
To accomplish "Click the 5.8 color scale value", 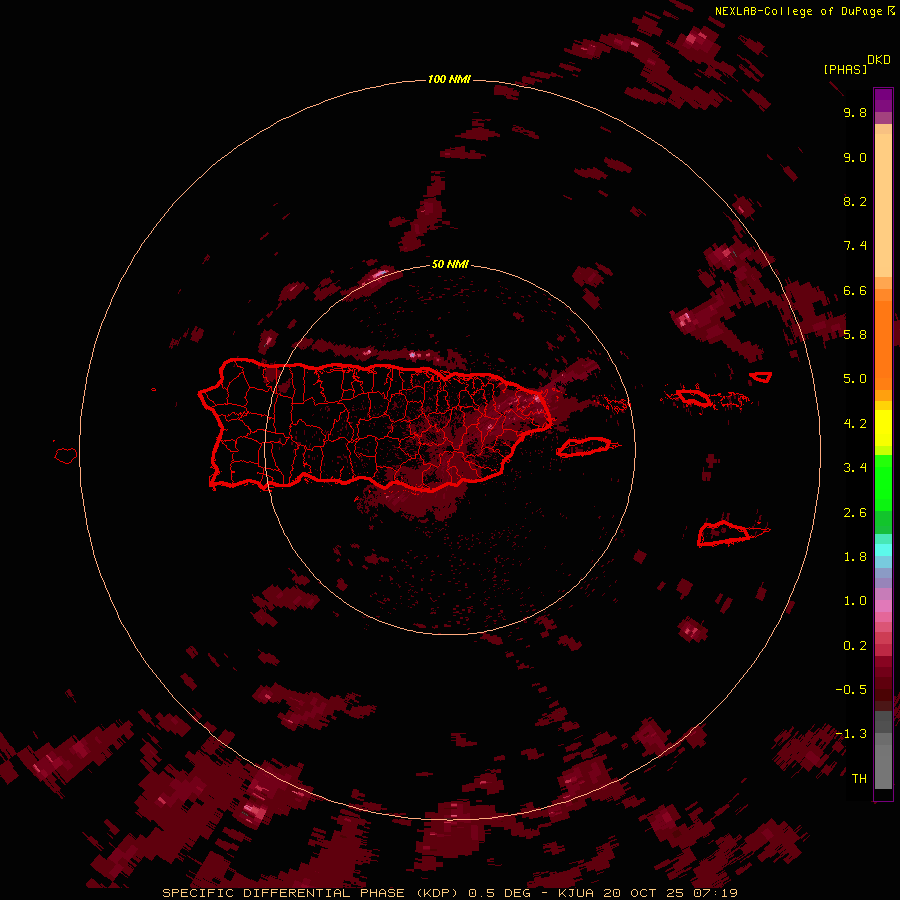I will [x=855, y=335].
